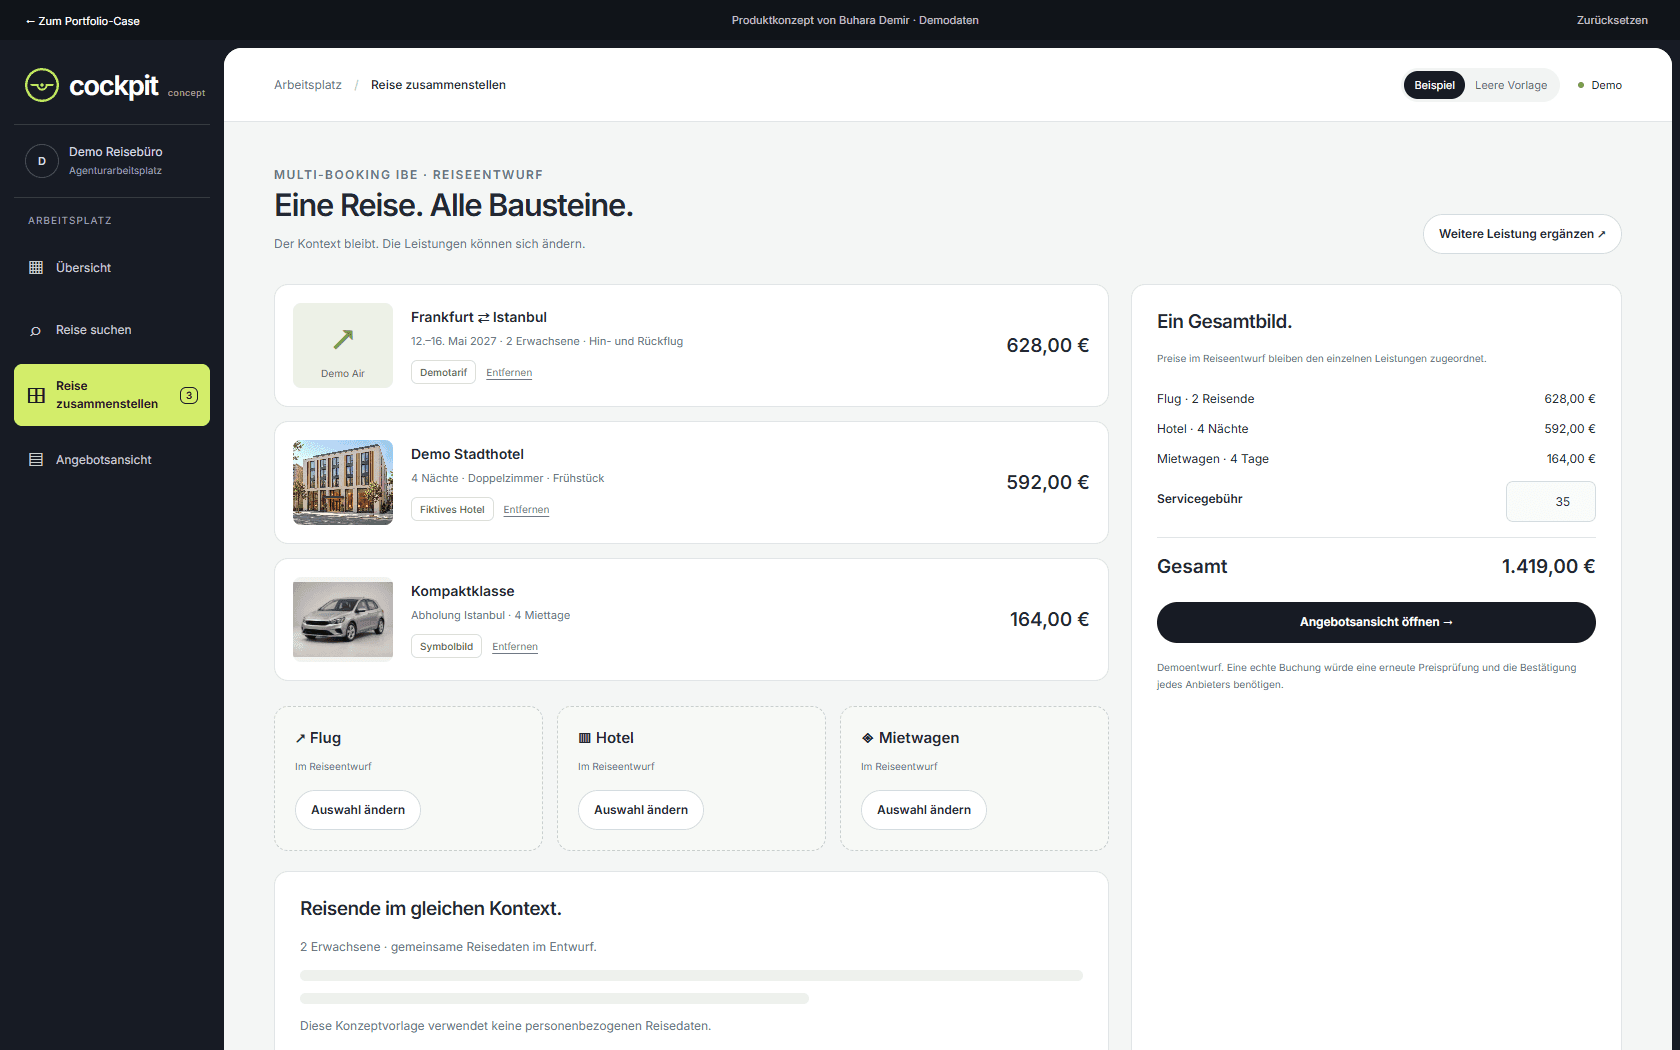The image size is (1680, 1050).
Task: Click the badge showing 3 in sidebar
Action: (x=189, y=395)
